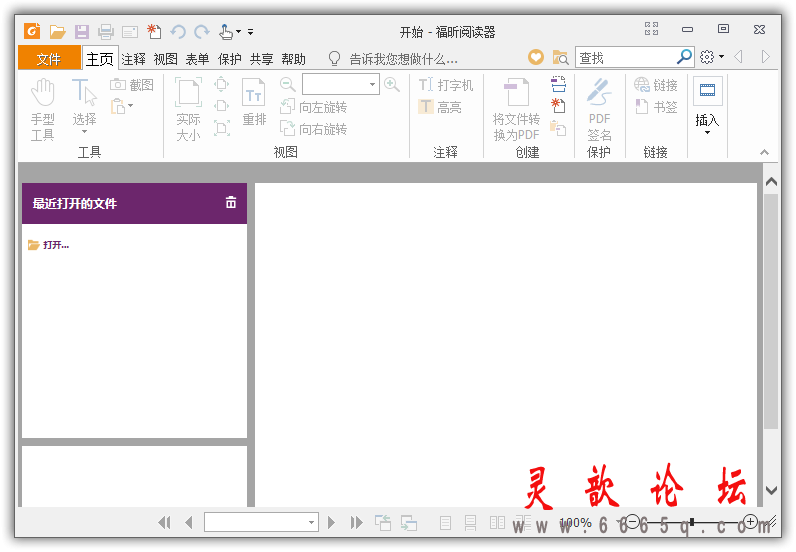796x552 pixels.
Task: Switch to the 表单 Form tab
Action: point(197,59)
